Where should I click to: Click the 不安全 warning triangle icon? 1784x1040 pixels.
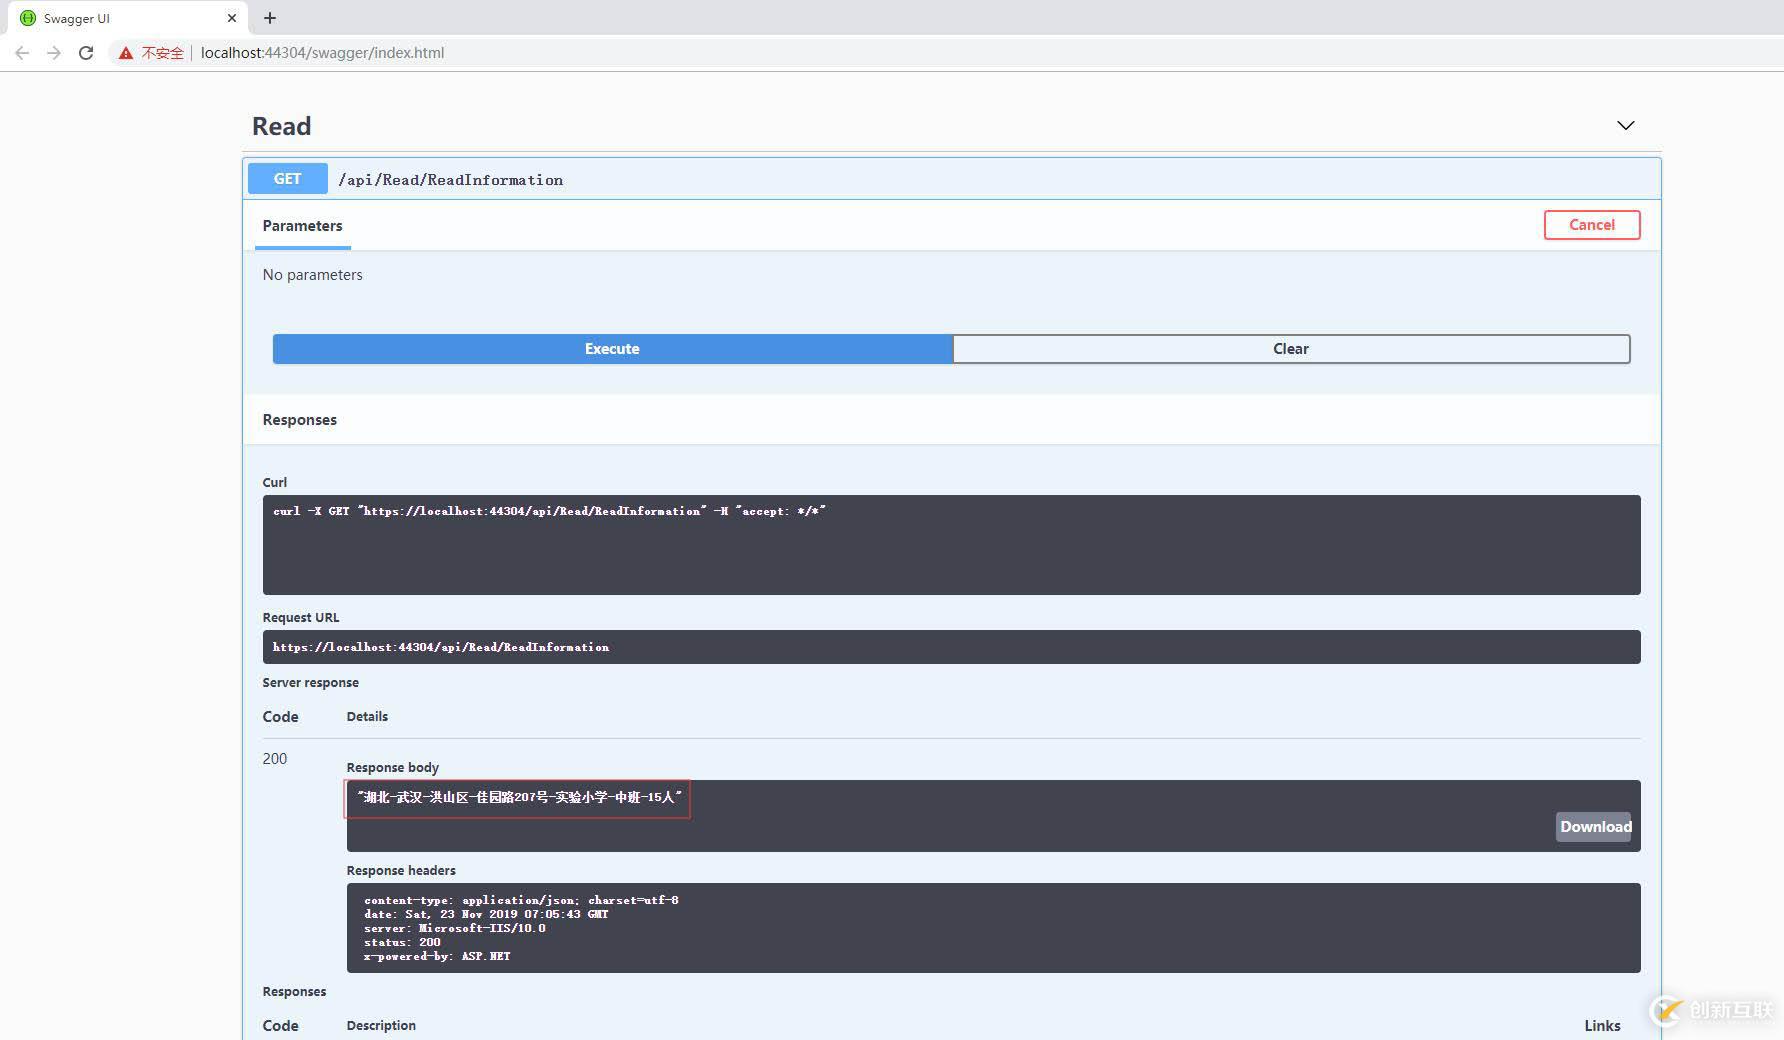coord(124,52)
